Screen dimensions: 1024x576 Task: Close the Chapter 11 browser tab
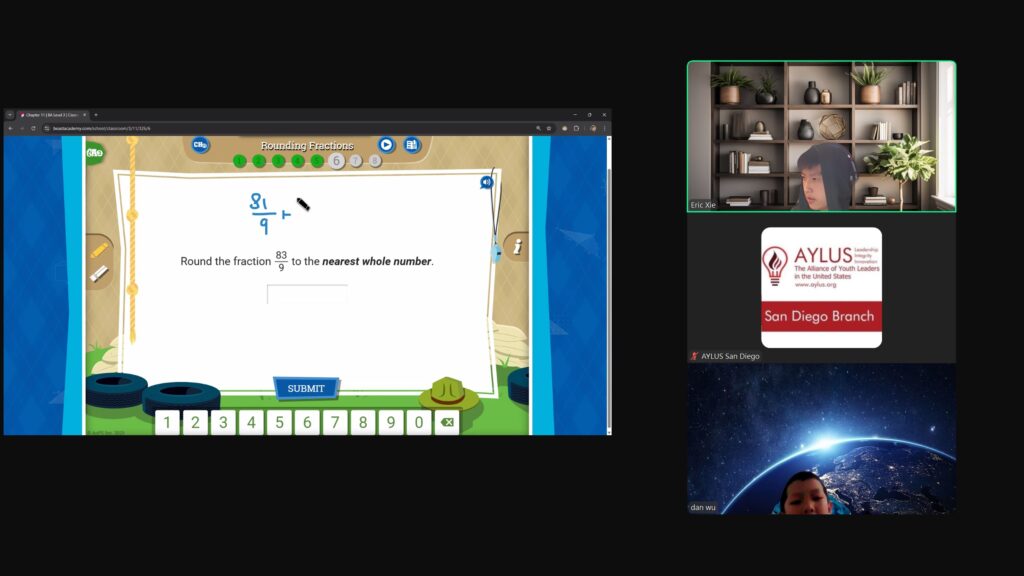(84, 115)
